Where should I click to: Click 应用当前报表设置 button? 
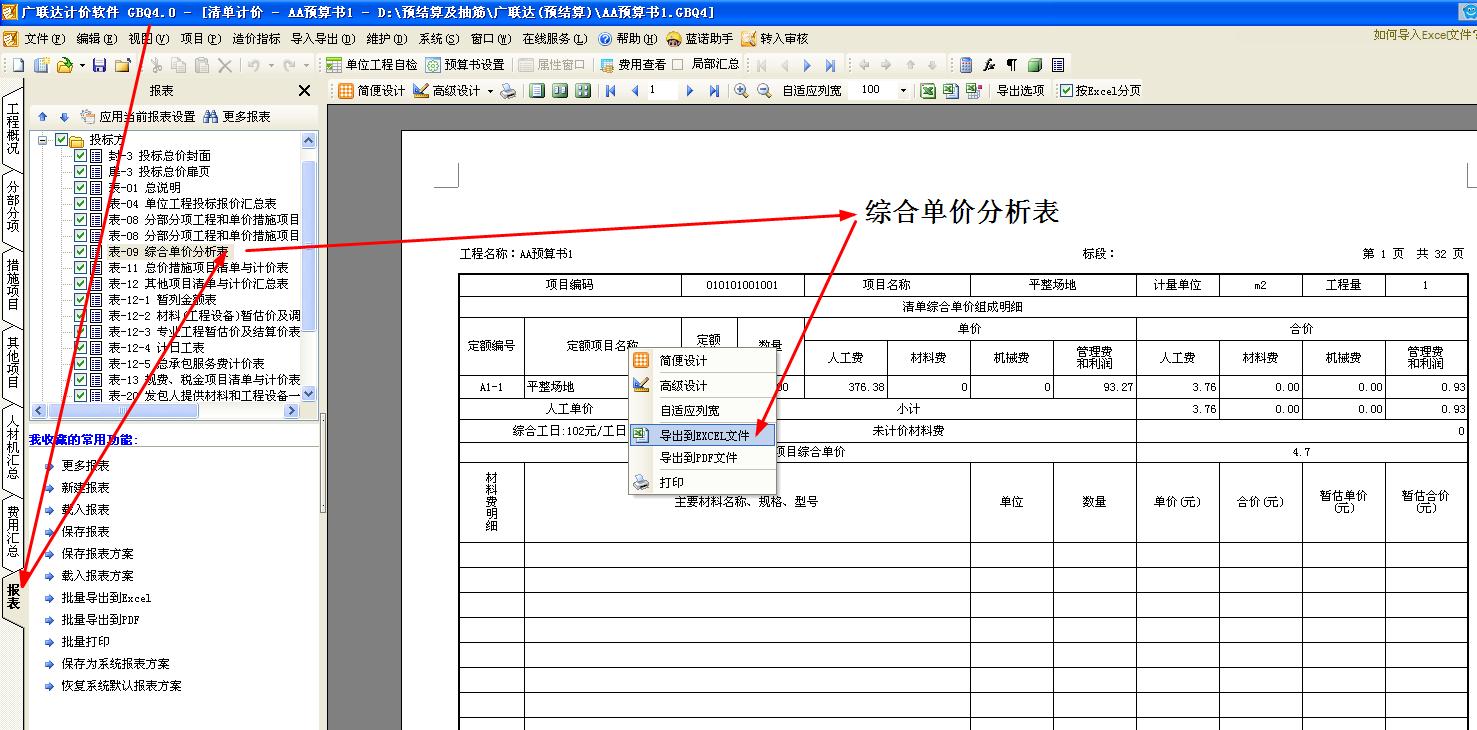click(138, 116)
